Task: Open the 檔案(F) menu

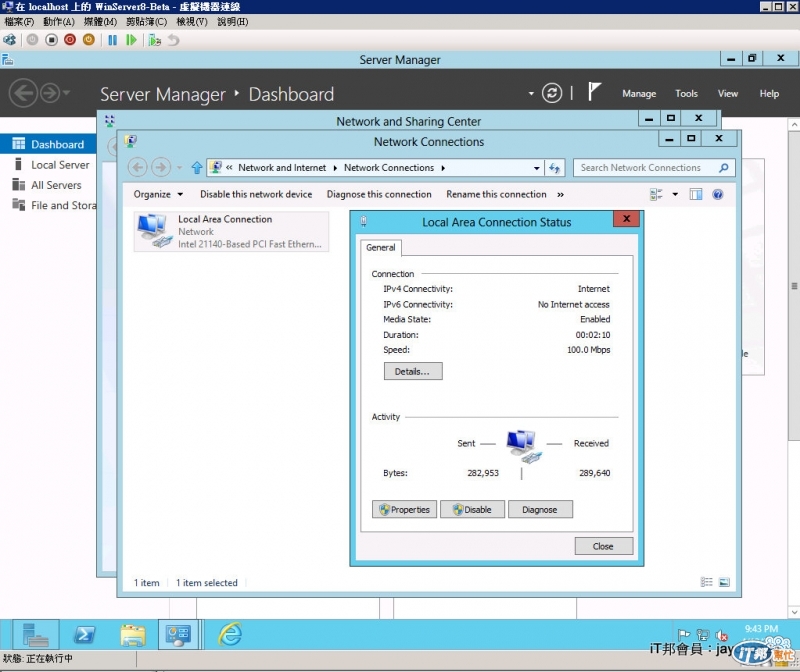Action: point(19,22)
